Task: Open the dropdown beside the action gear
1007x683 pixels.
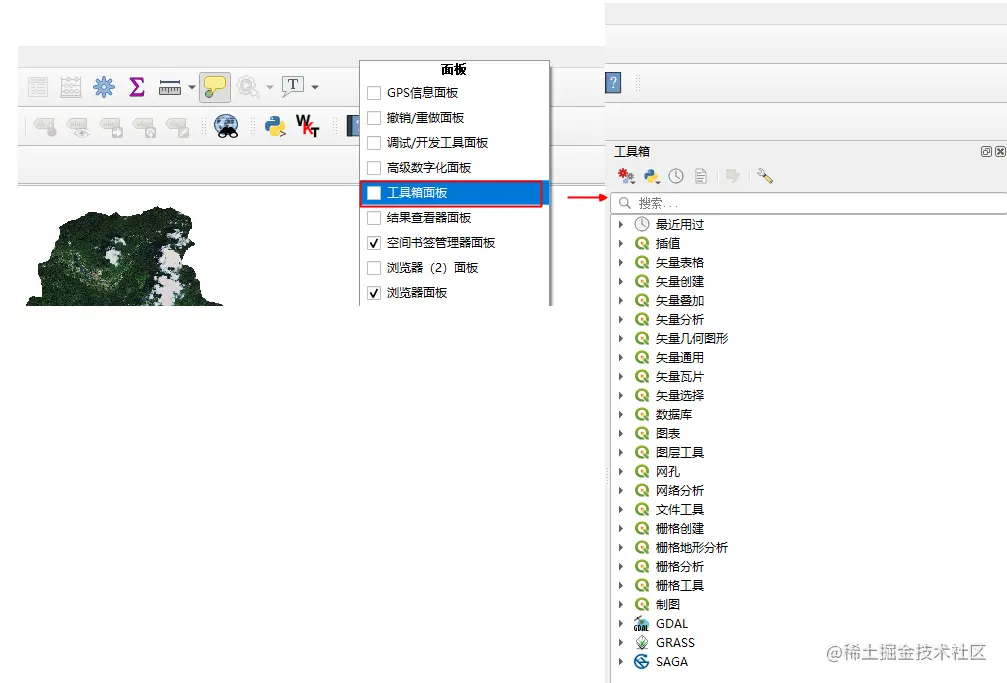Action: click(x=270, y=87)
